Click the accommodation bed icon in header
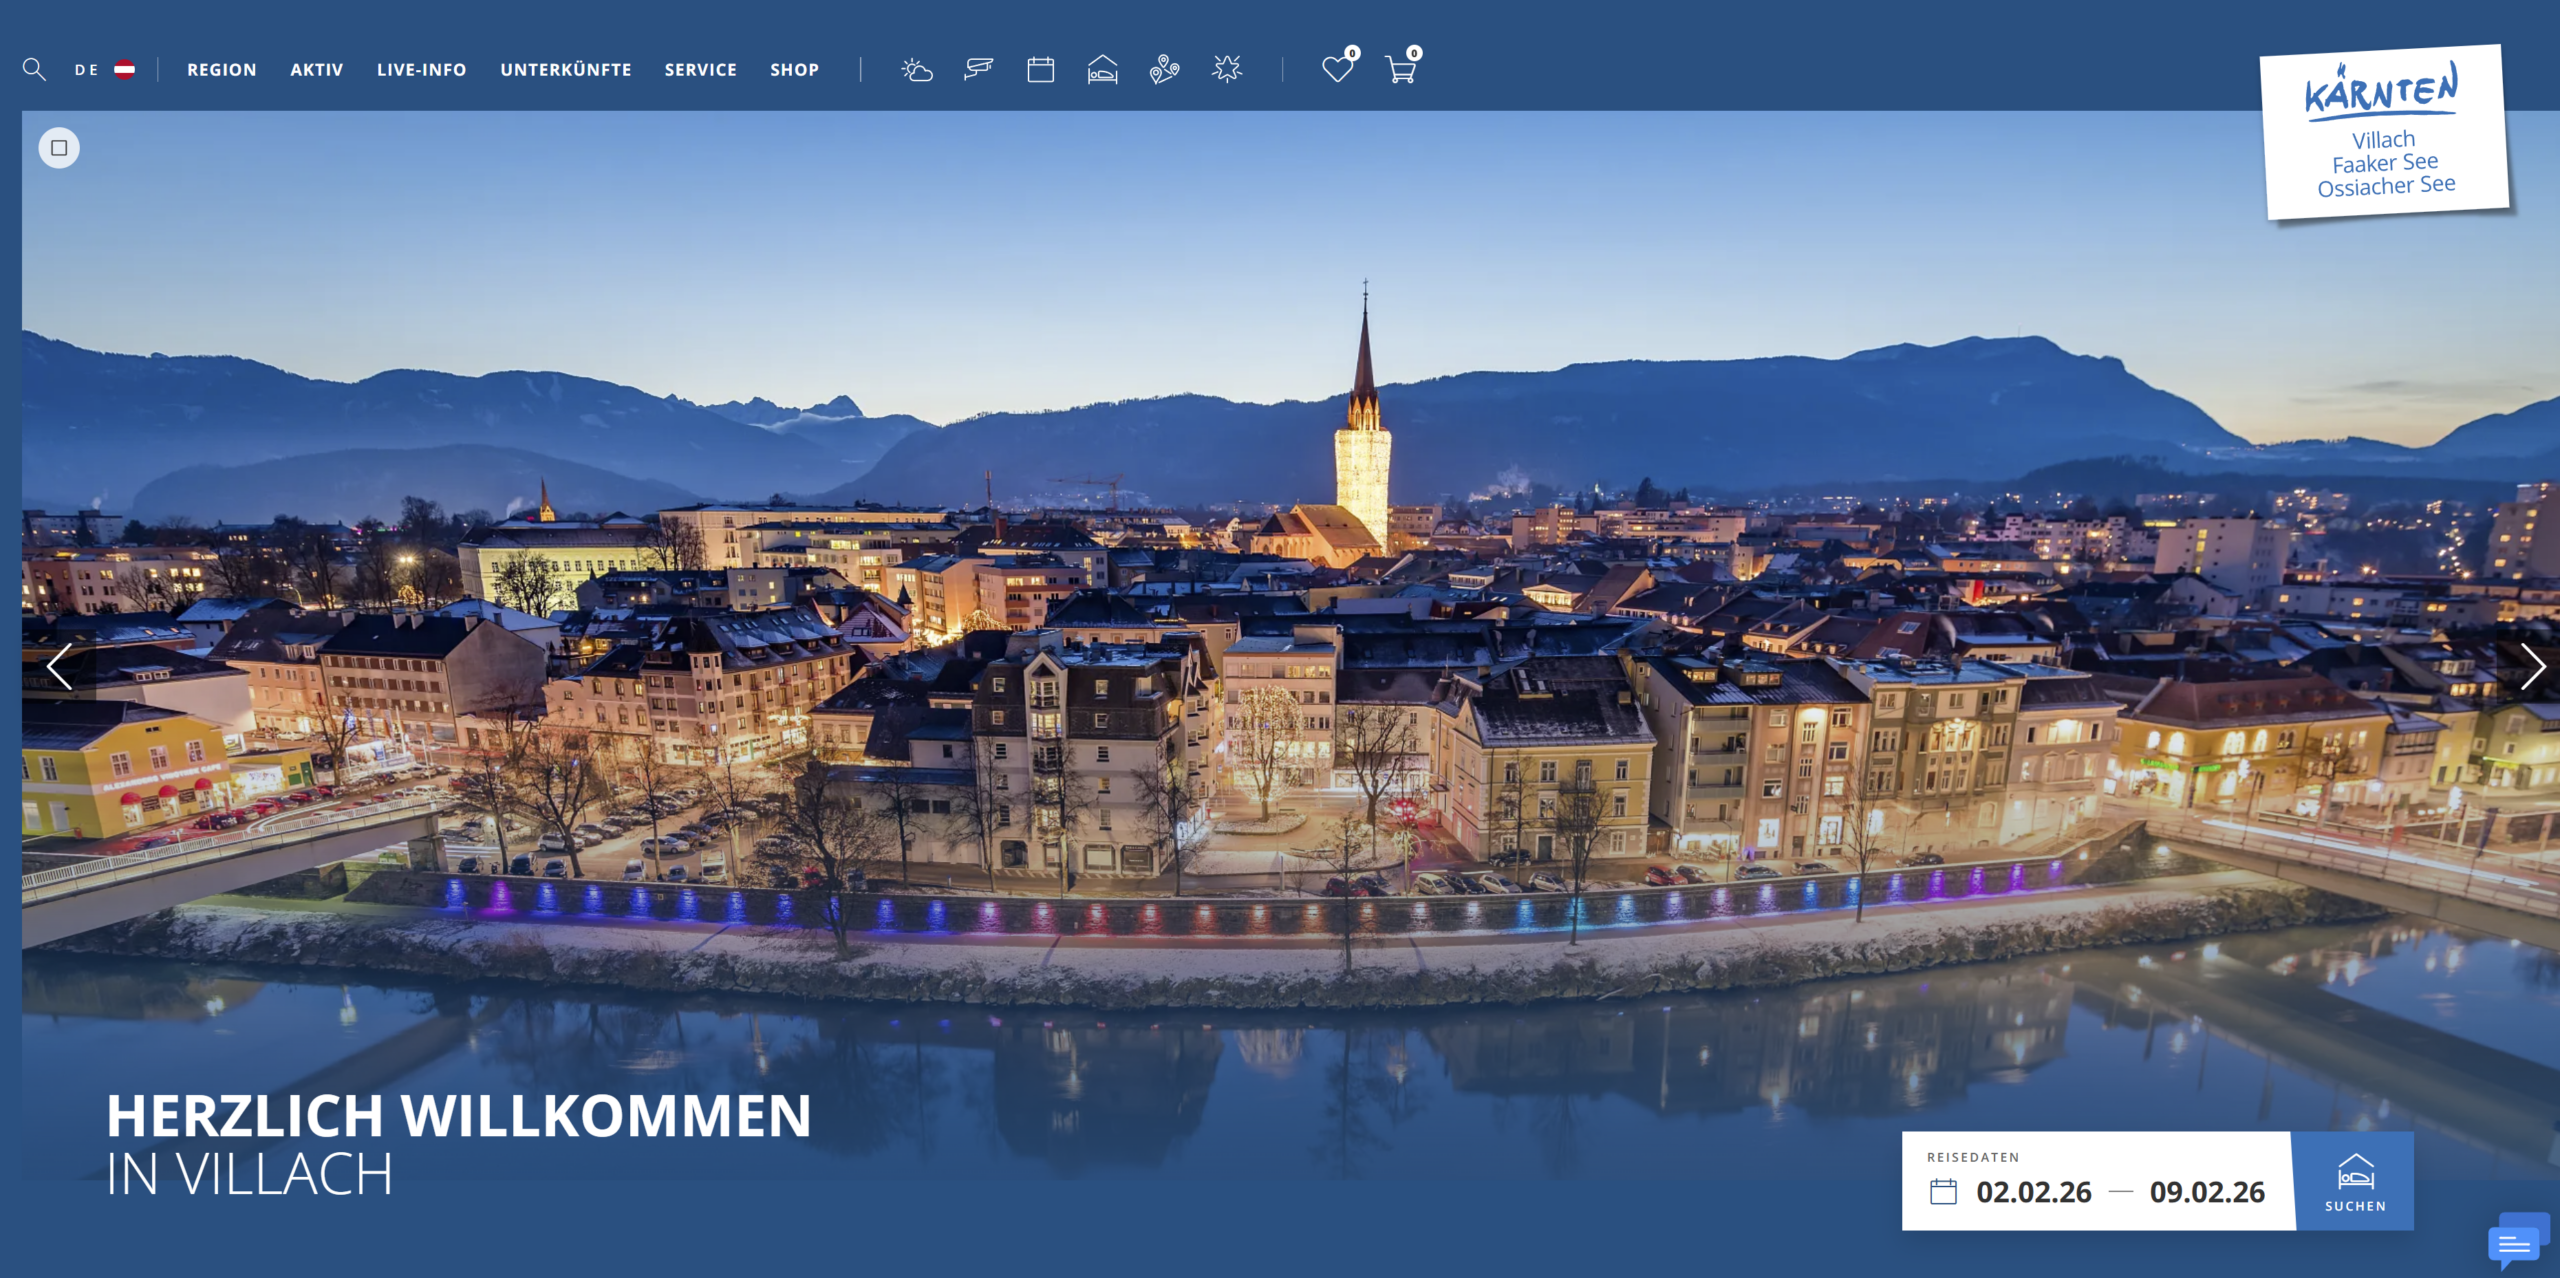This screenshot has width=2560, height=1278. tap(1102, 70)
